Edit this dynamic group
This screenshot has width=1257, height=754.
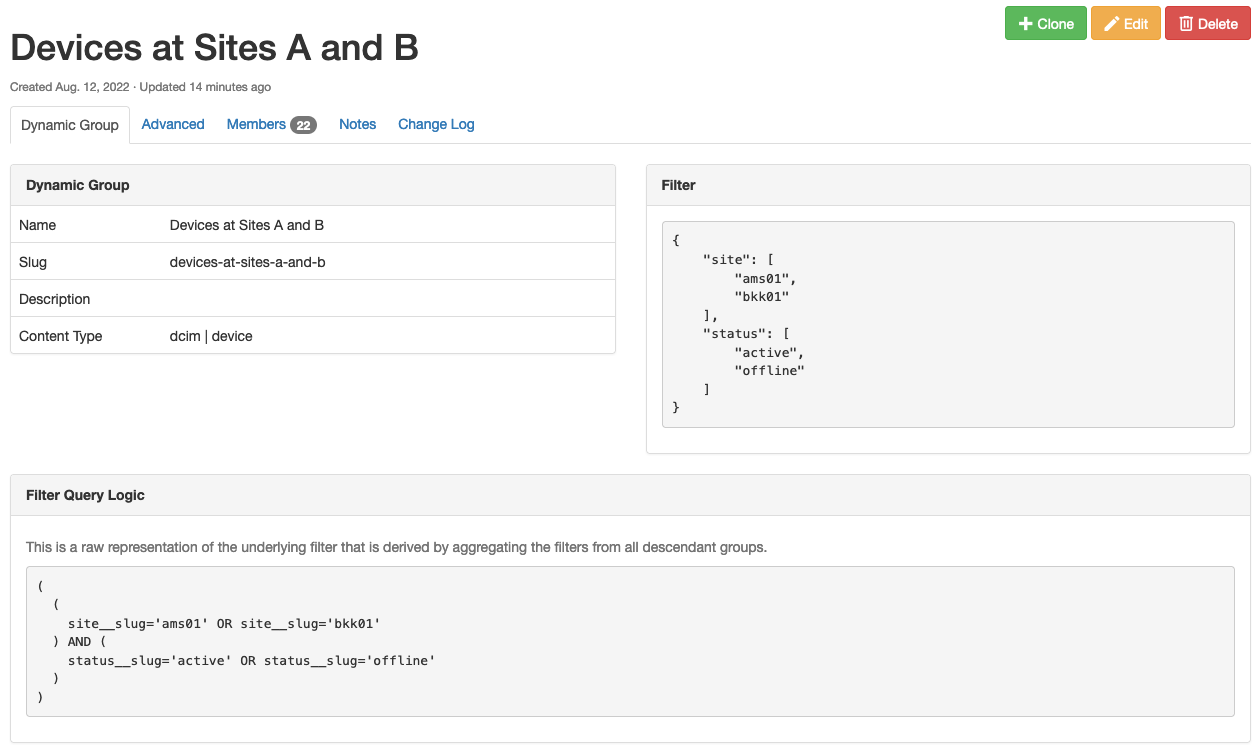[x=1126, y=22]
